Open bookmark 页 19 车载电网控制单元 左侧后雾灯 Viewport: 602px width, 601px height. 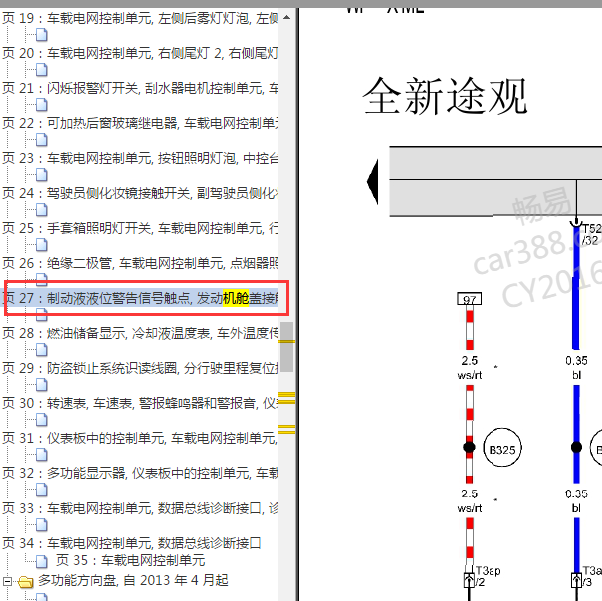coord(140,18)
